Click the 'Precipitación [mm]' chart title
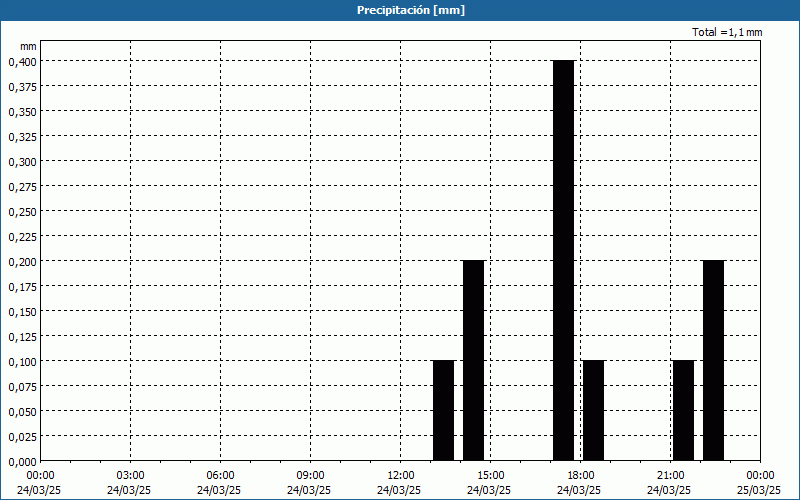Screen dimensions: 800x500 coord(411,10)
